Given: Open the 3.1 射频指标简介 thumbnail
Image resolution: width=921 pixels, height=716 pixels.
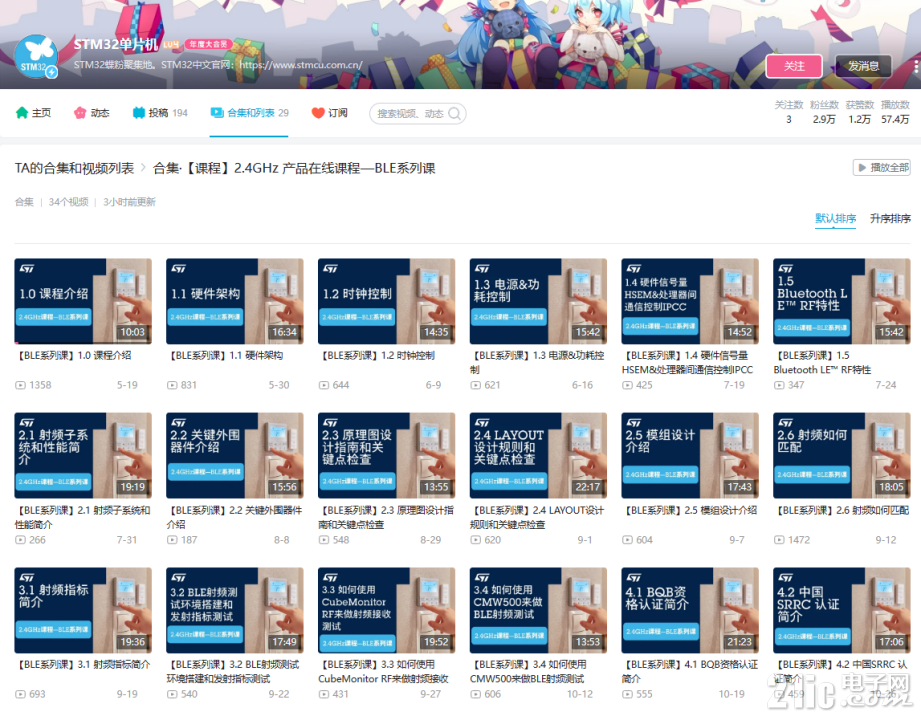Looking at the screenshot, I should click(83, 610).
